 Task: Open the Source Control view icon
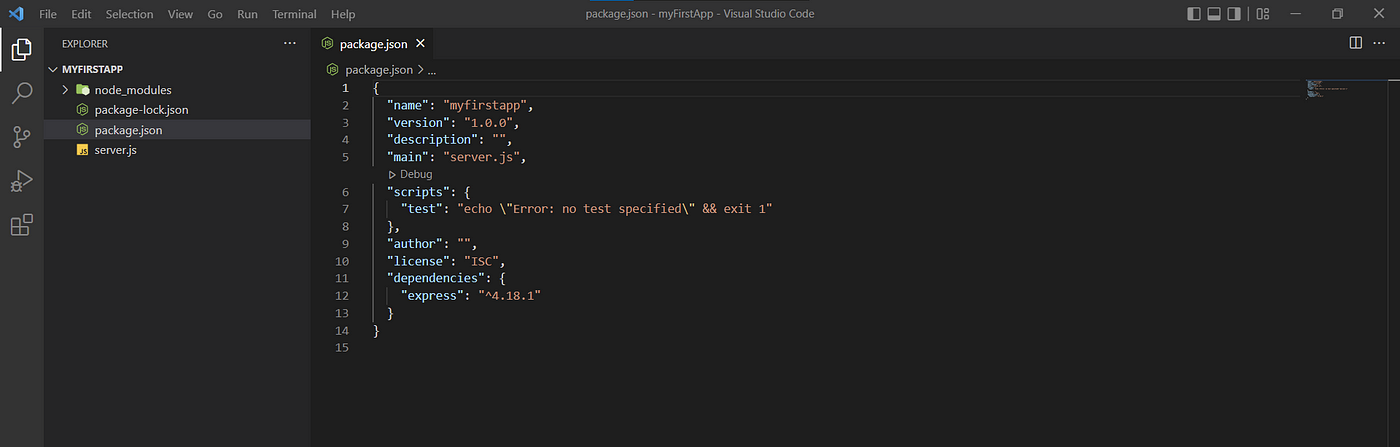click(21, 137)
